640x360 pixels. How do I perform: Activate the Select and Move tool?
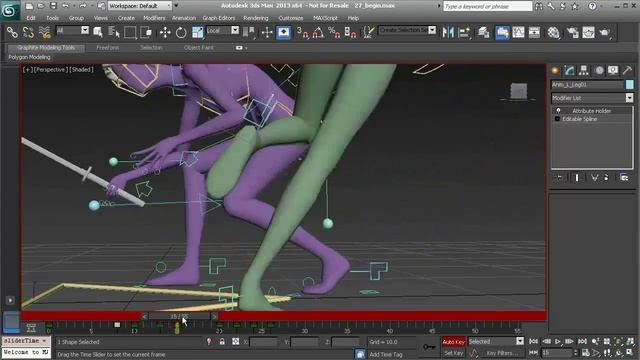click(x=165, y=32)
